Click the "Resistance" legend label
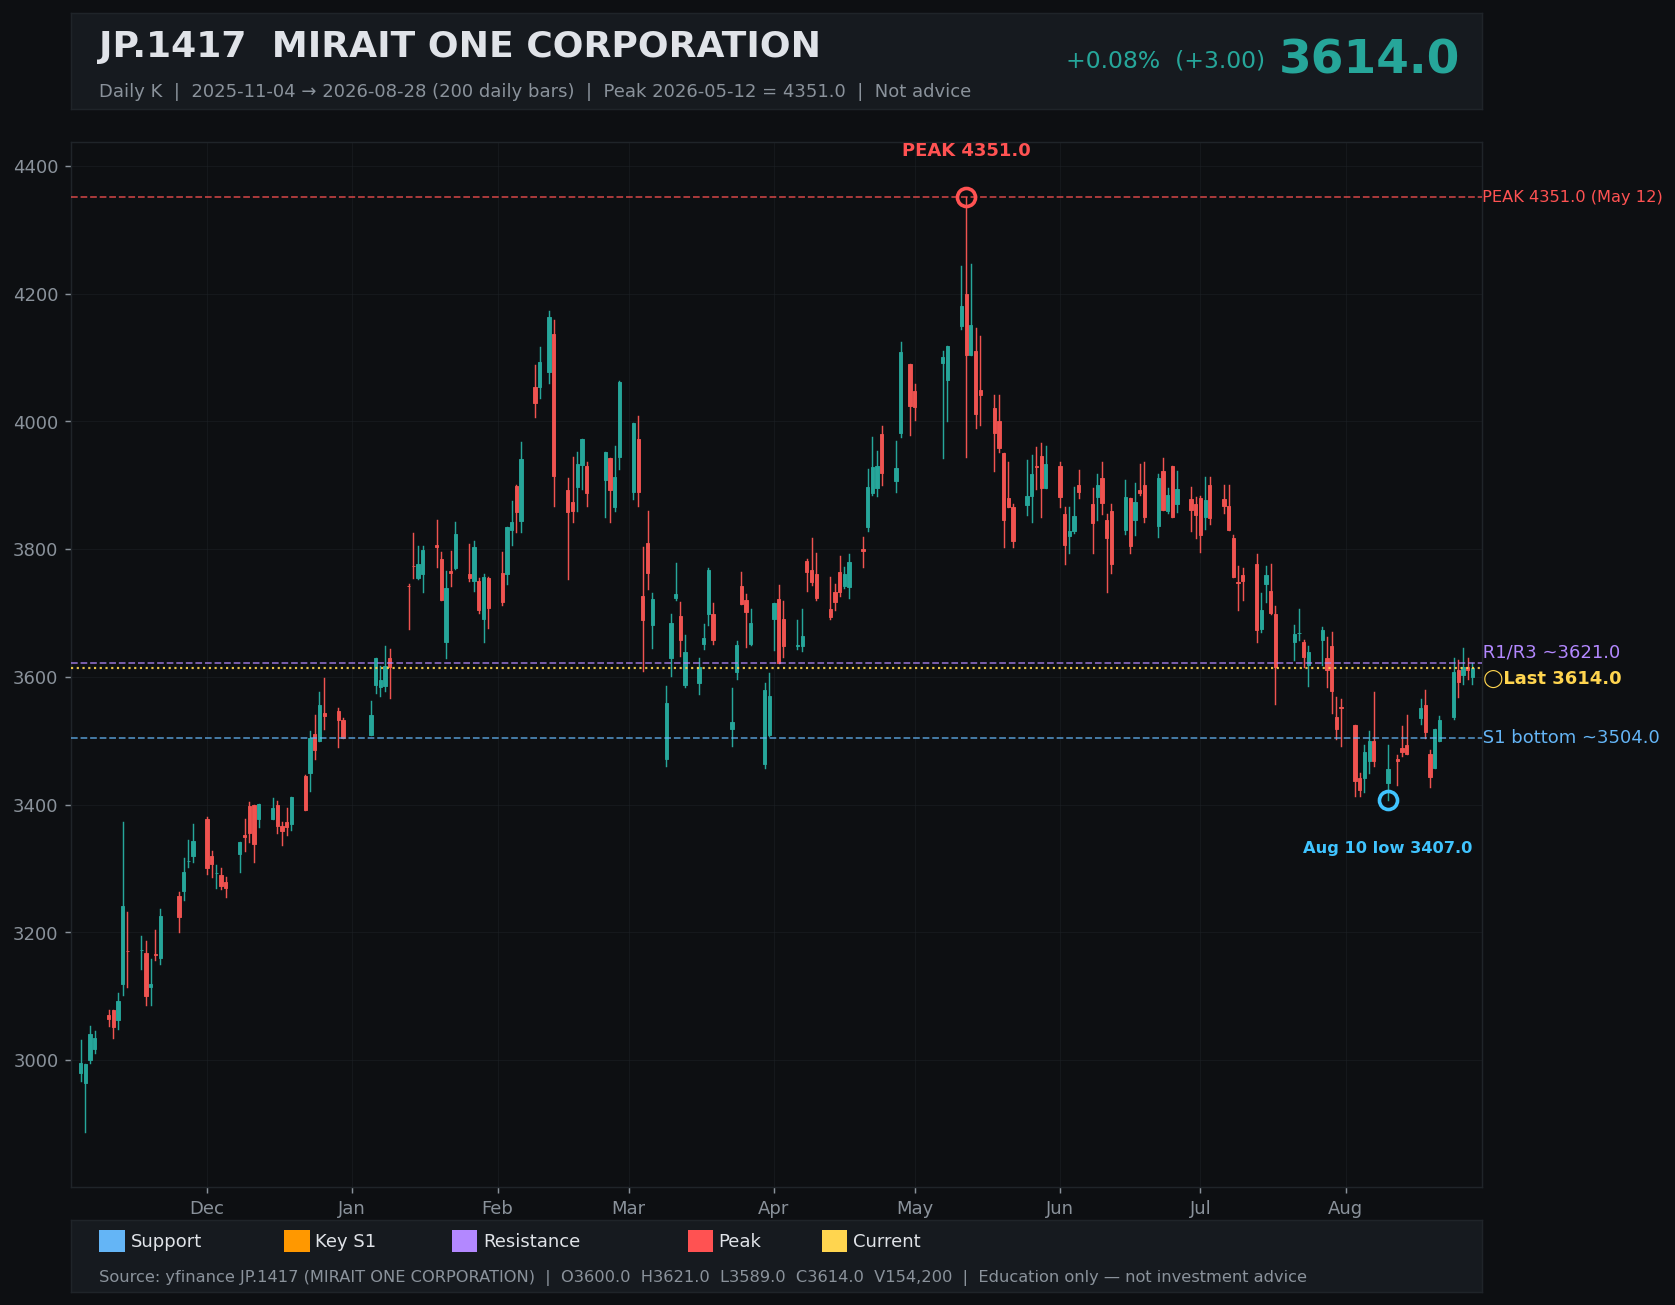Screen dimensions: 1675x1305 532,1241
